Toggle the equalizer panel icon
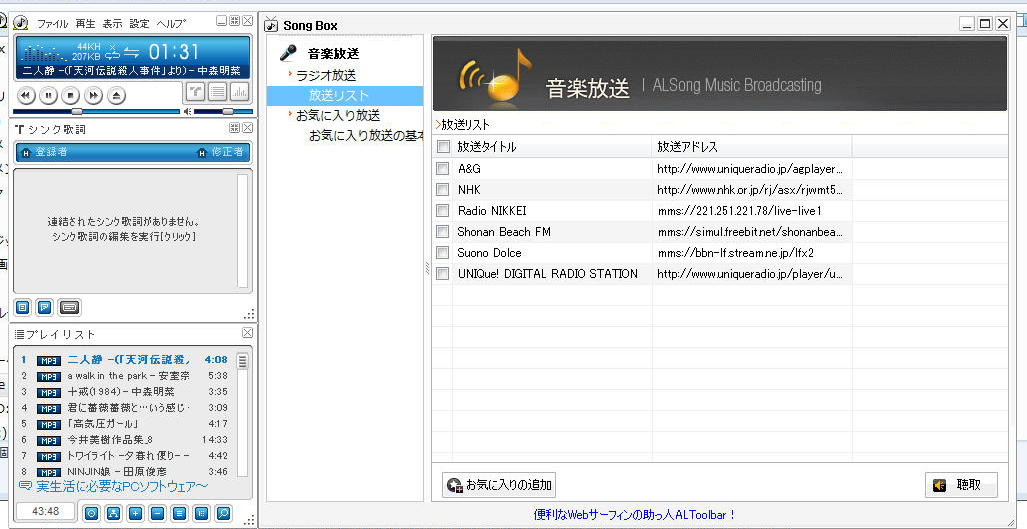This screenshot has width=1027, height=529. 240,93
